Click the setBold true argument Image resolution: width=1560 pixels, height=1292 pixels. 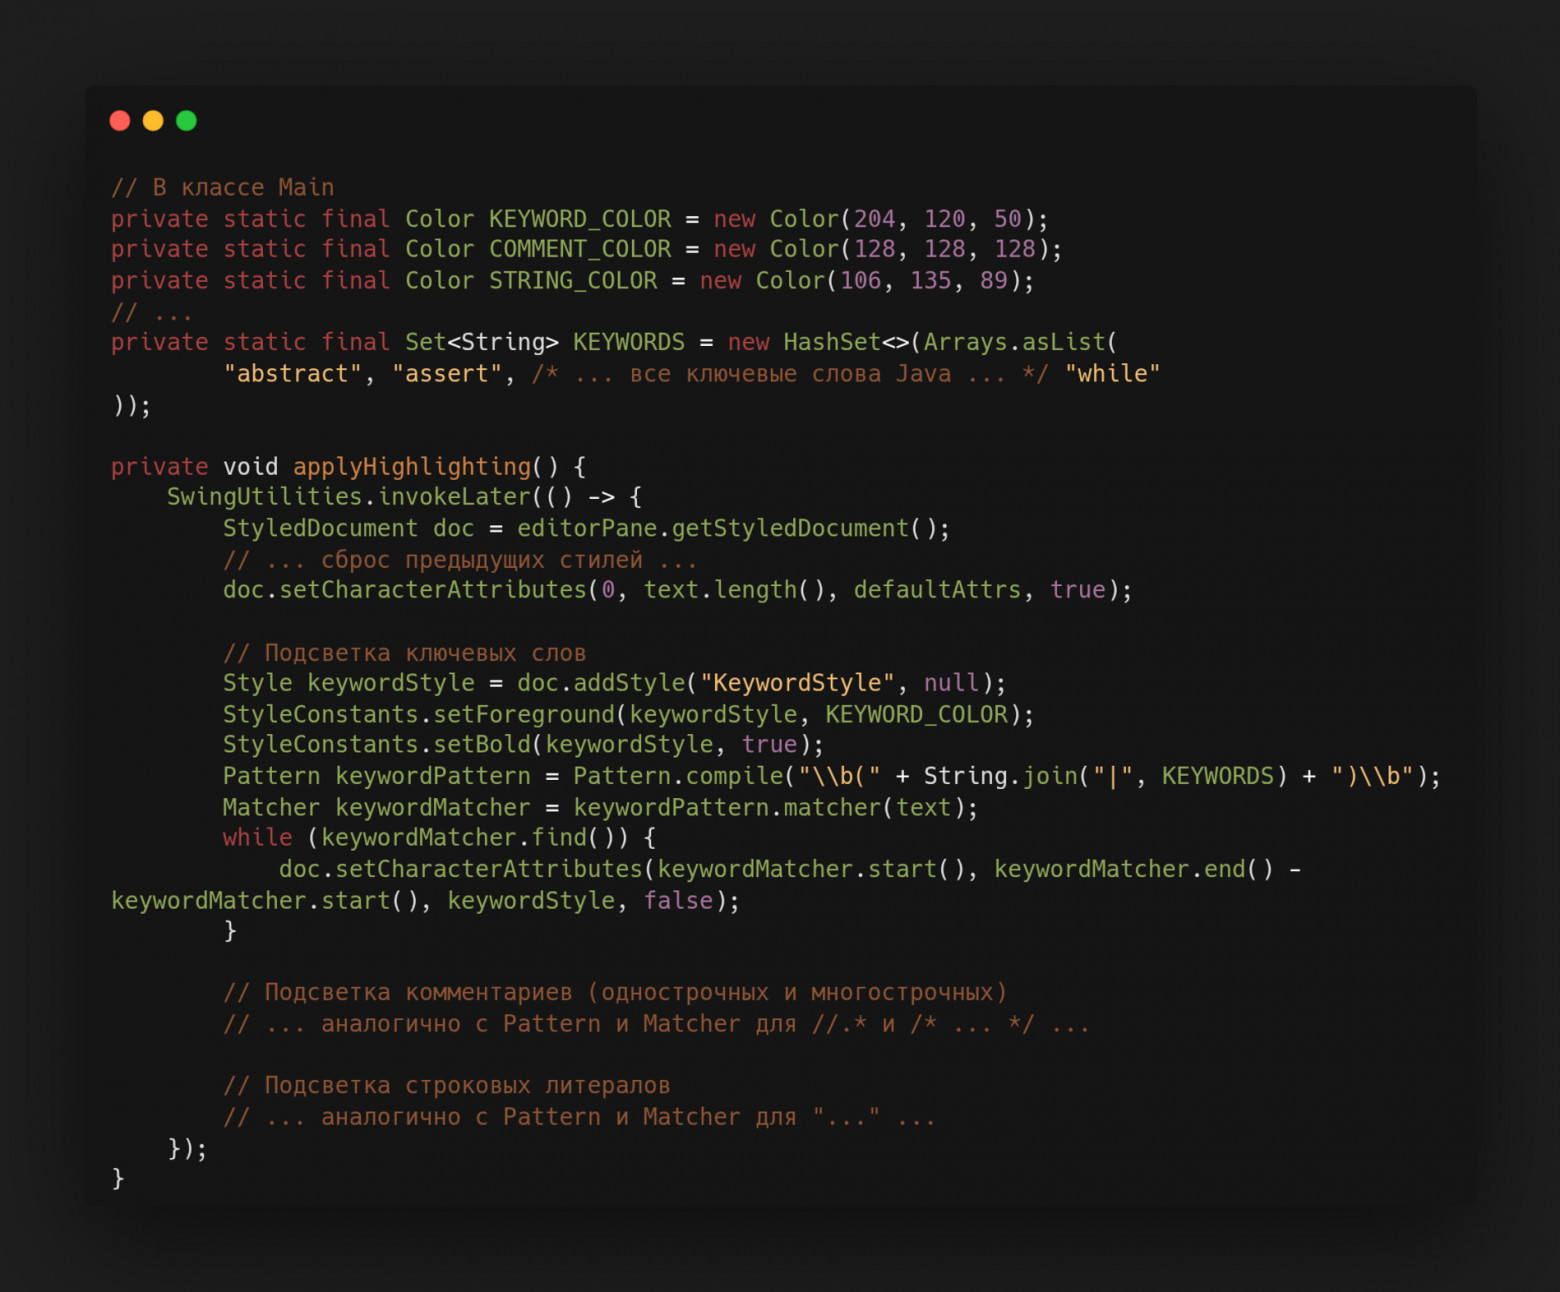tap(770, 744)
